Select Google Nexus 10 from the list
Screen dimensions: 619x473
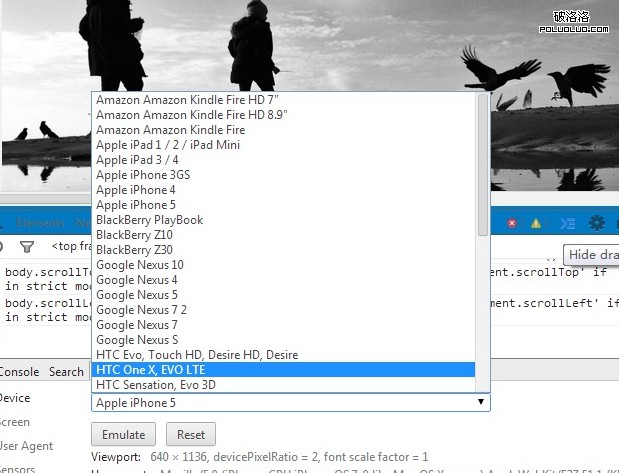tap(283, 265)
